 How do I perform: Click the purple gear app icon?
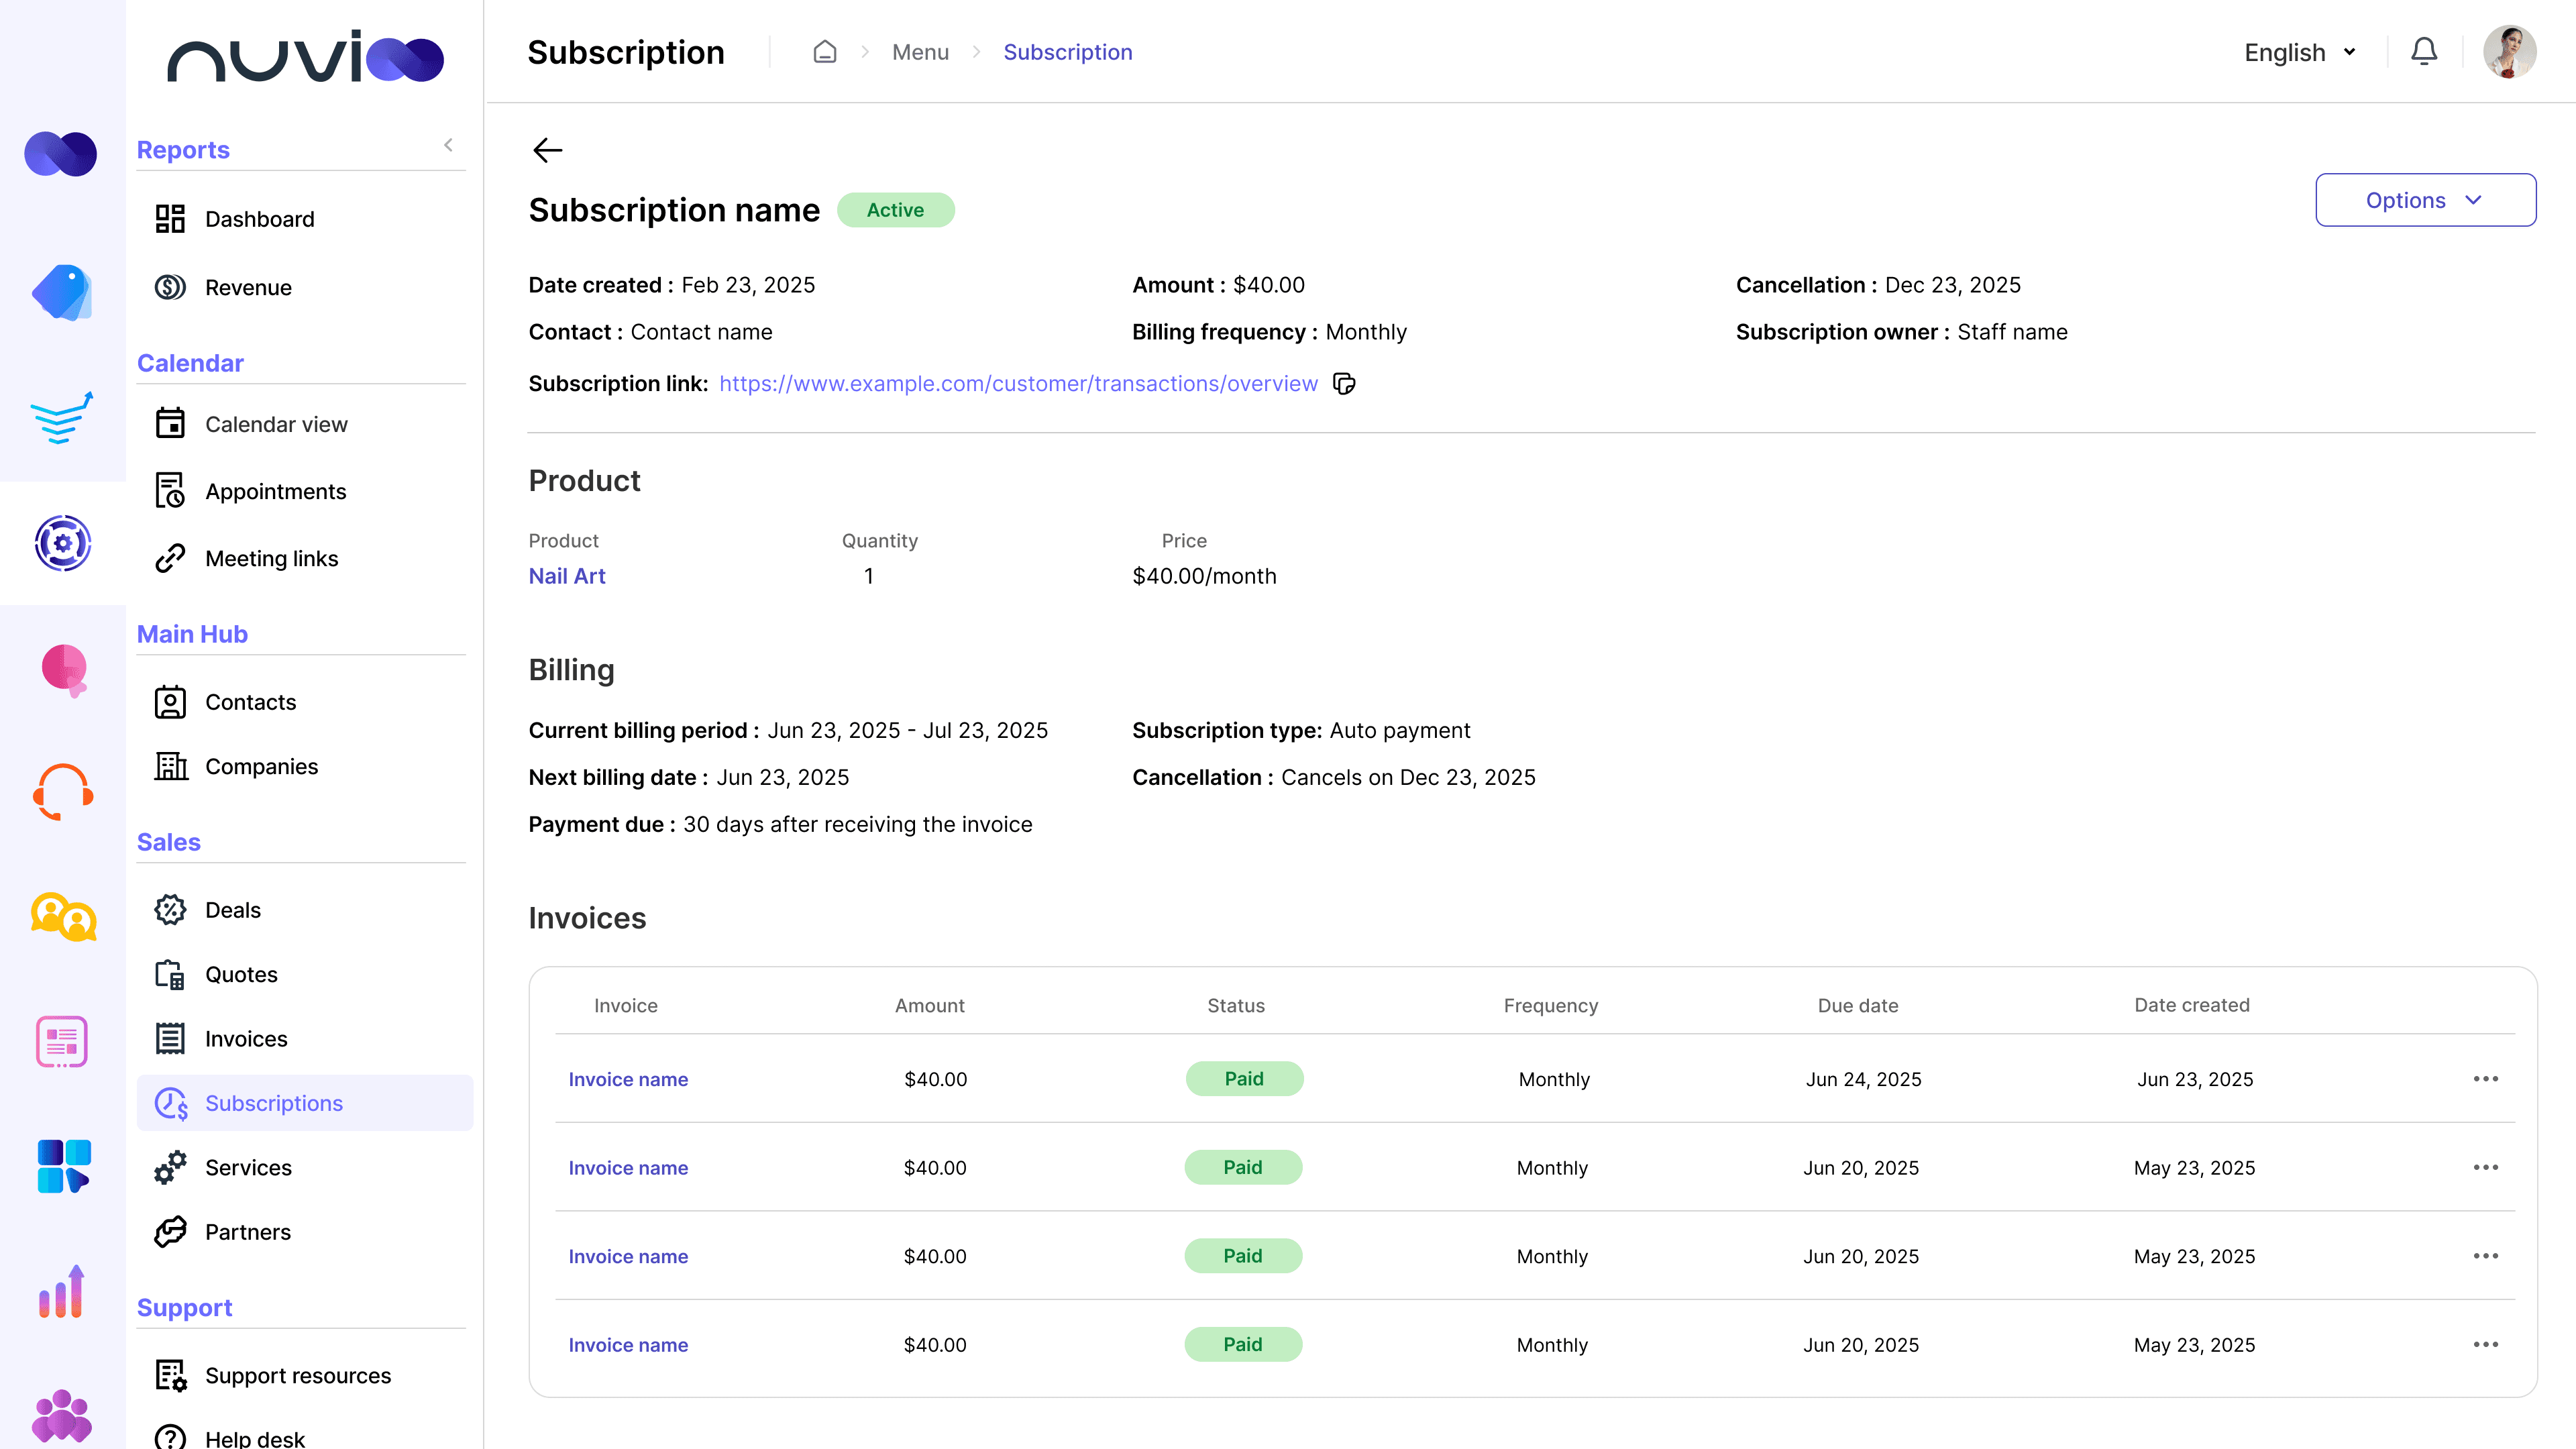pyautogui.click(x=63, y=543)
